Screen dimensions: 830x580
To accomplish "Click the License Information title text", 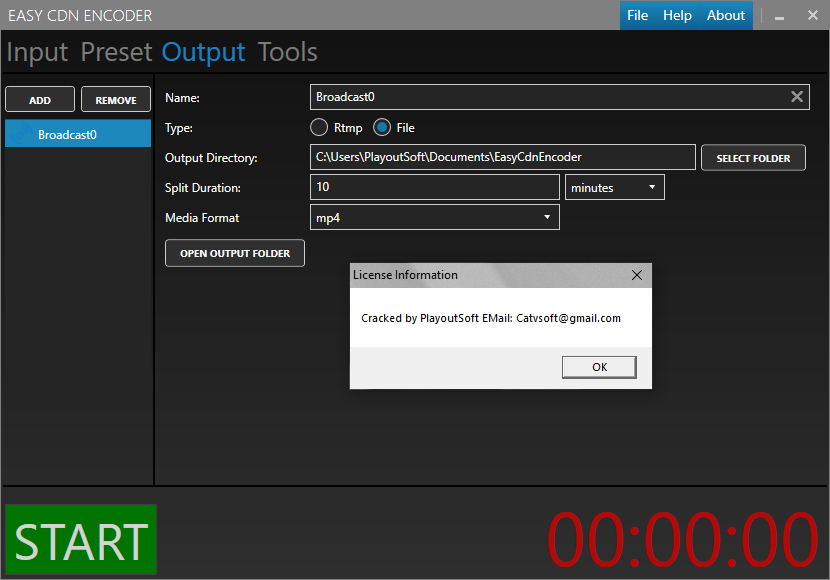I will pos(405,275).
